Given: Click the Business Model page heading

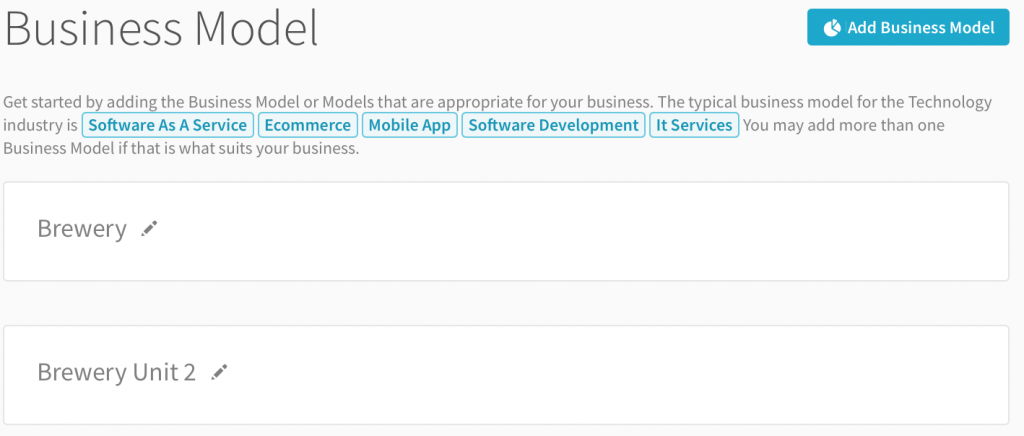Looking at the screenshot, I should point(161,29).
